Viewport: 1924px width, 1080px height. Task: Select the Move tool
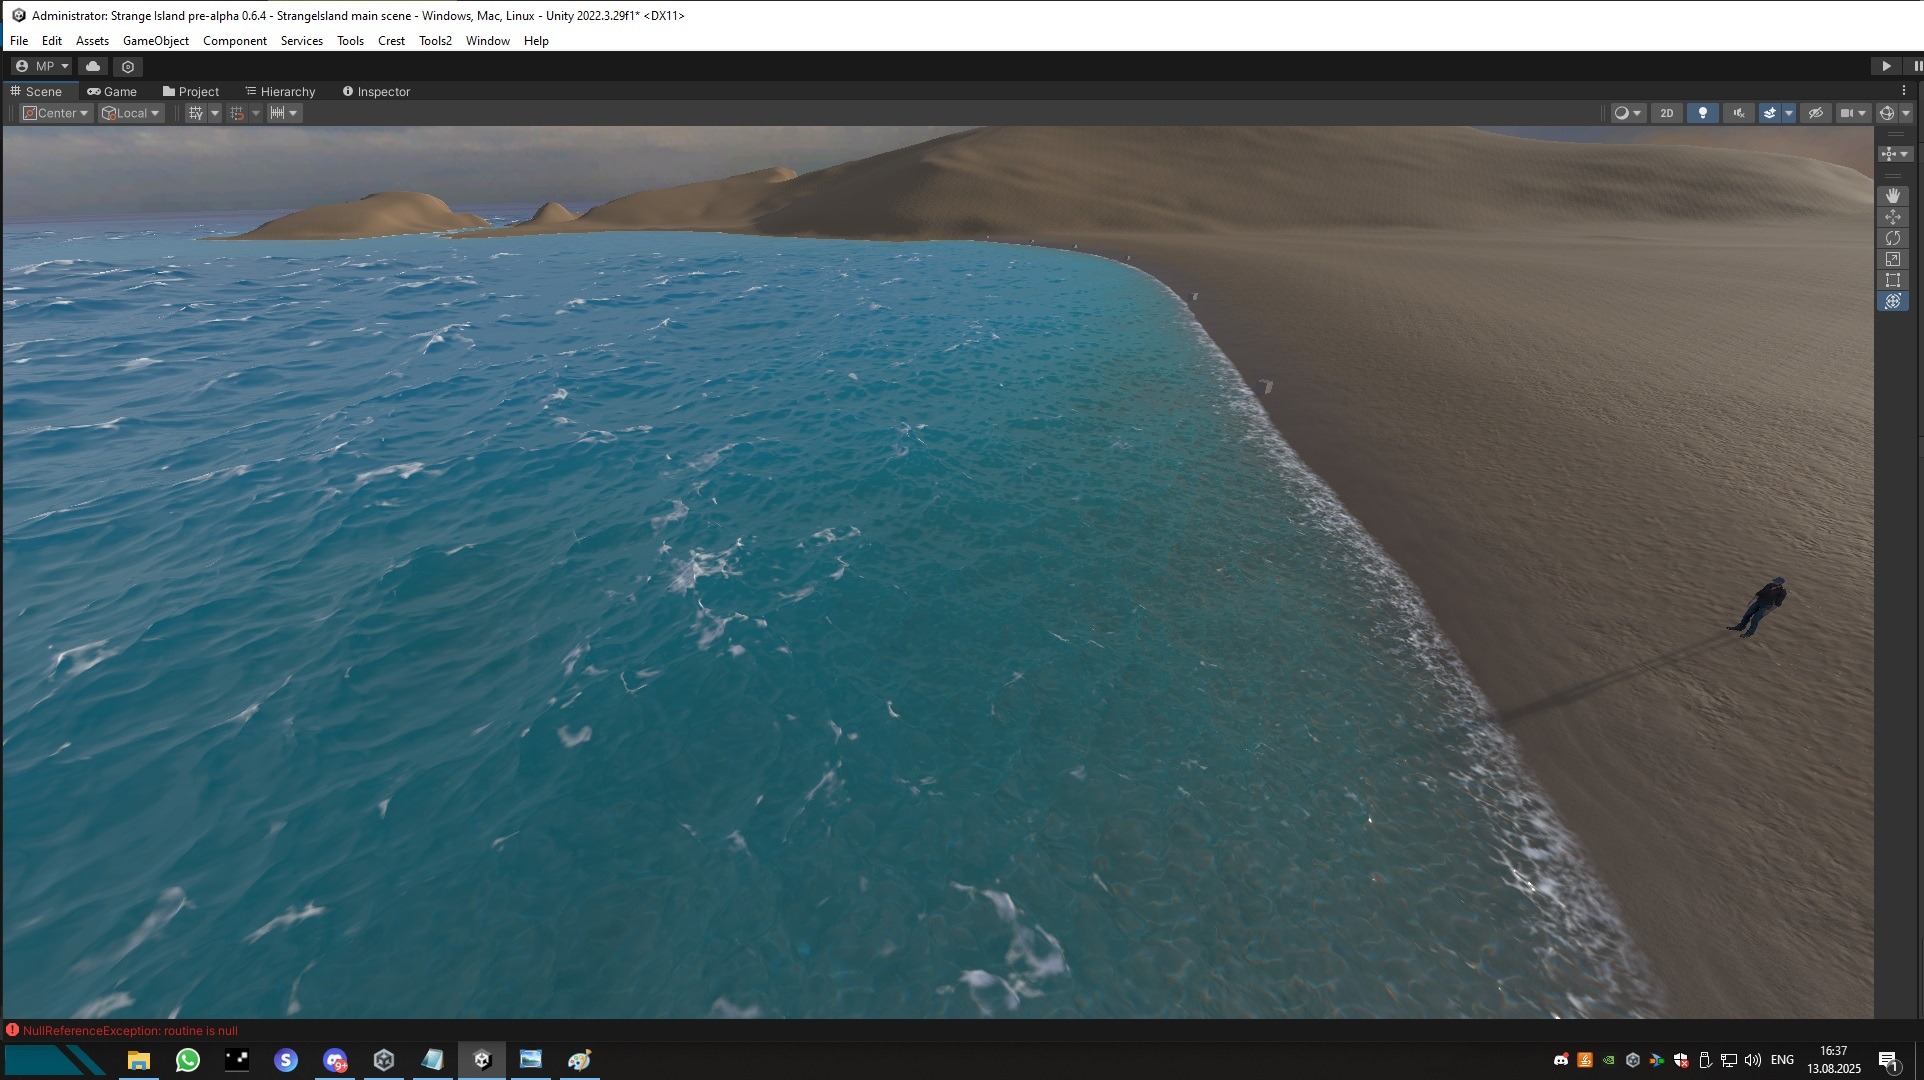1893,217
